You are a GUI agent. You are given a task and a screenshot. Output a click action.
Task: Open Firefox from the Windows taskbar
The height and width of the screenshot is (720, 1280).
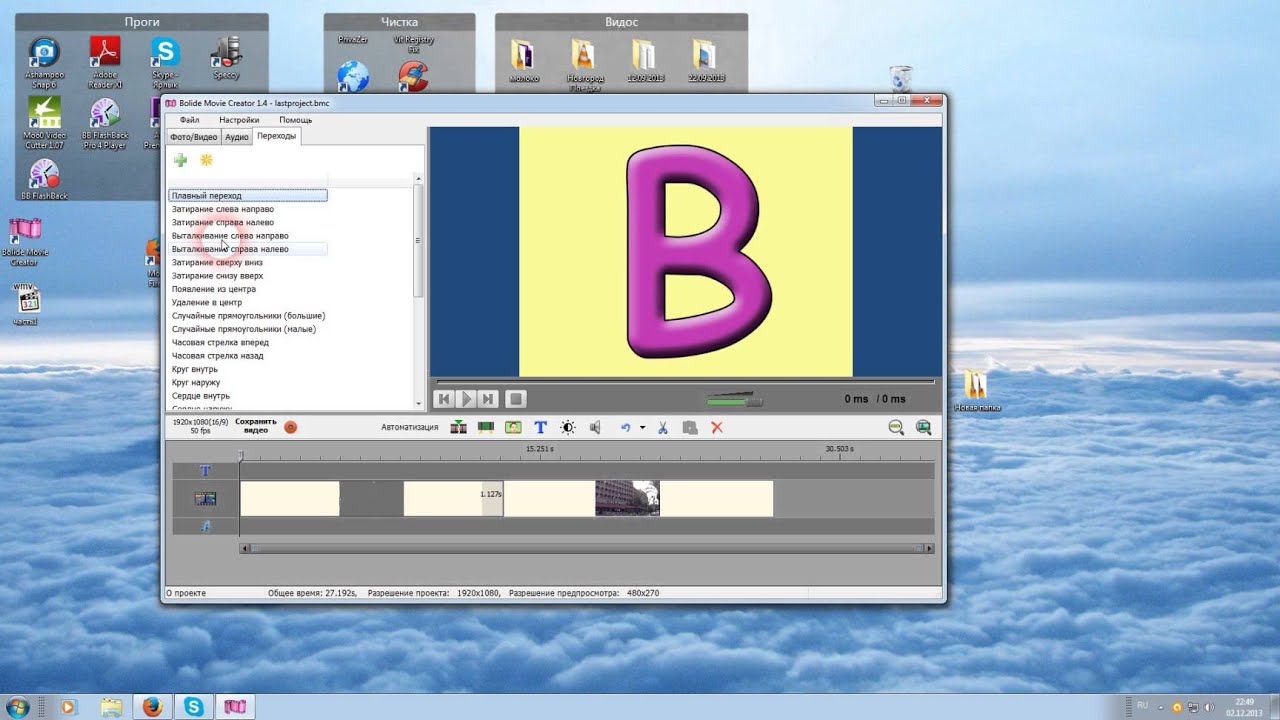pos(152,707)
